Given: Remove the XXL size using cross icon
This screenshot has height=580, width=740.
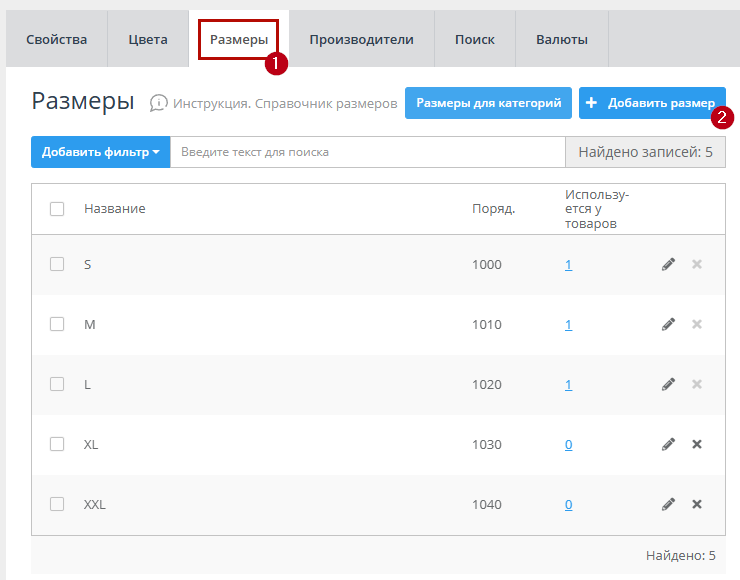Looking at the screenshot, I should pos(697,504).
